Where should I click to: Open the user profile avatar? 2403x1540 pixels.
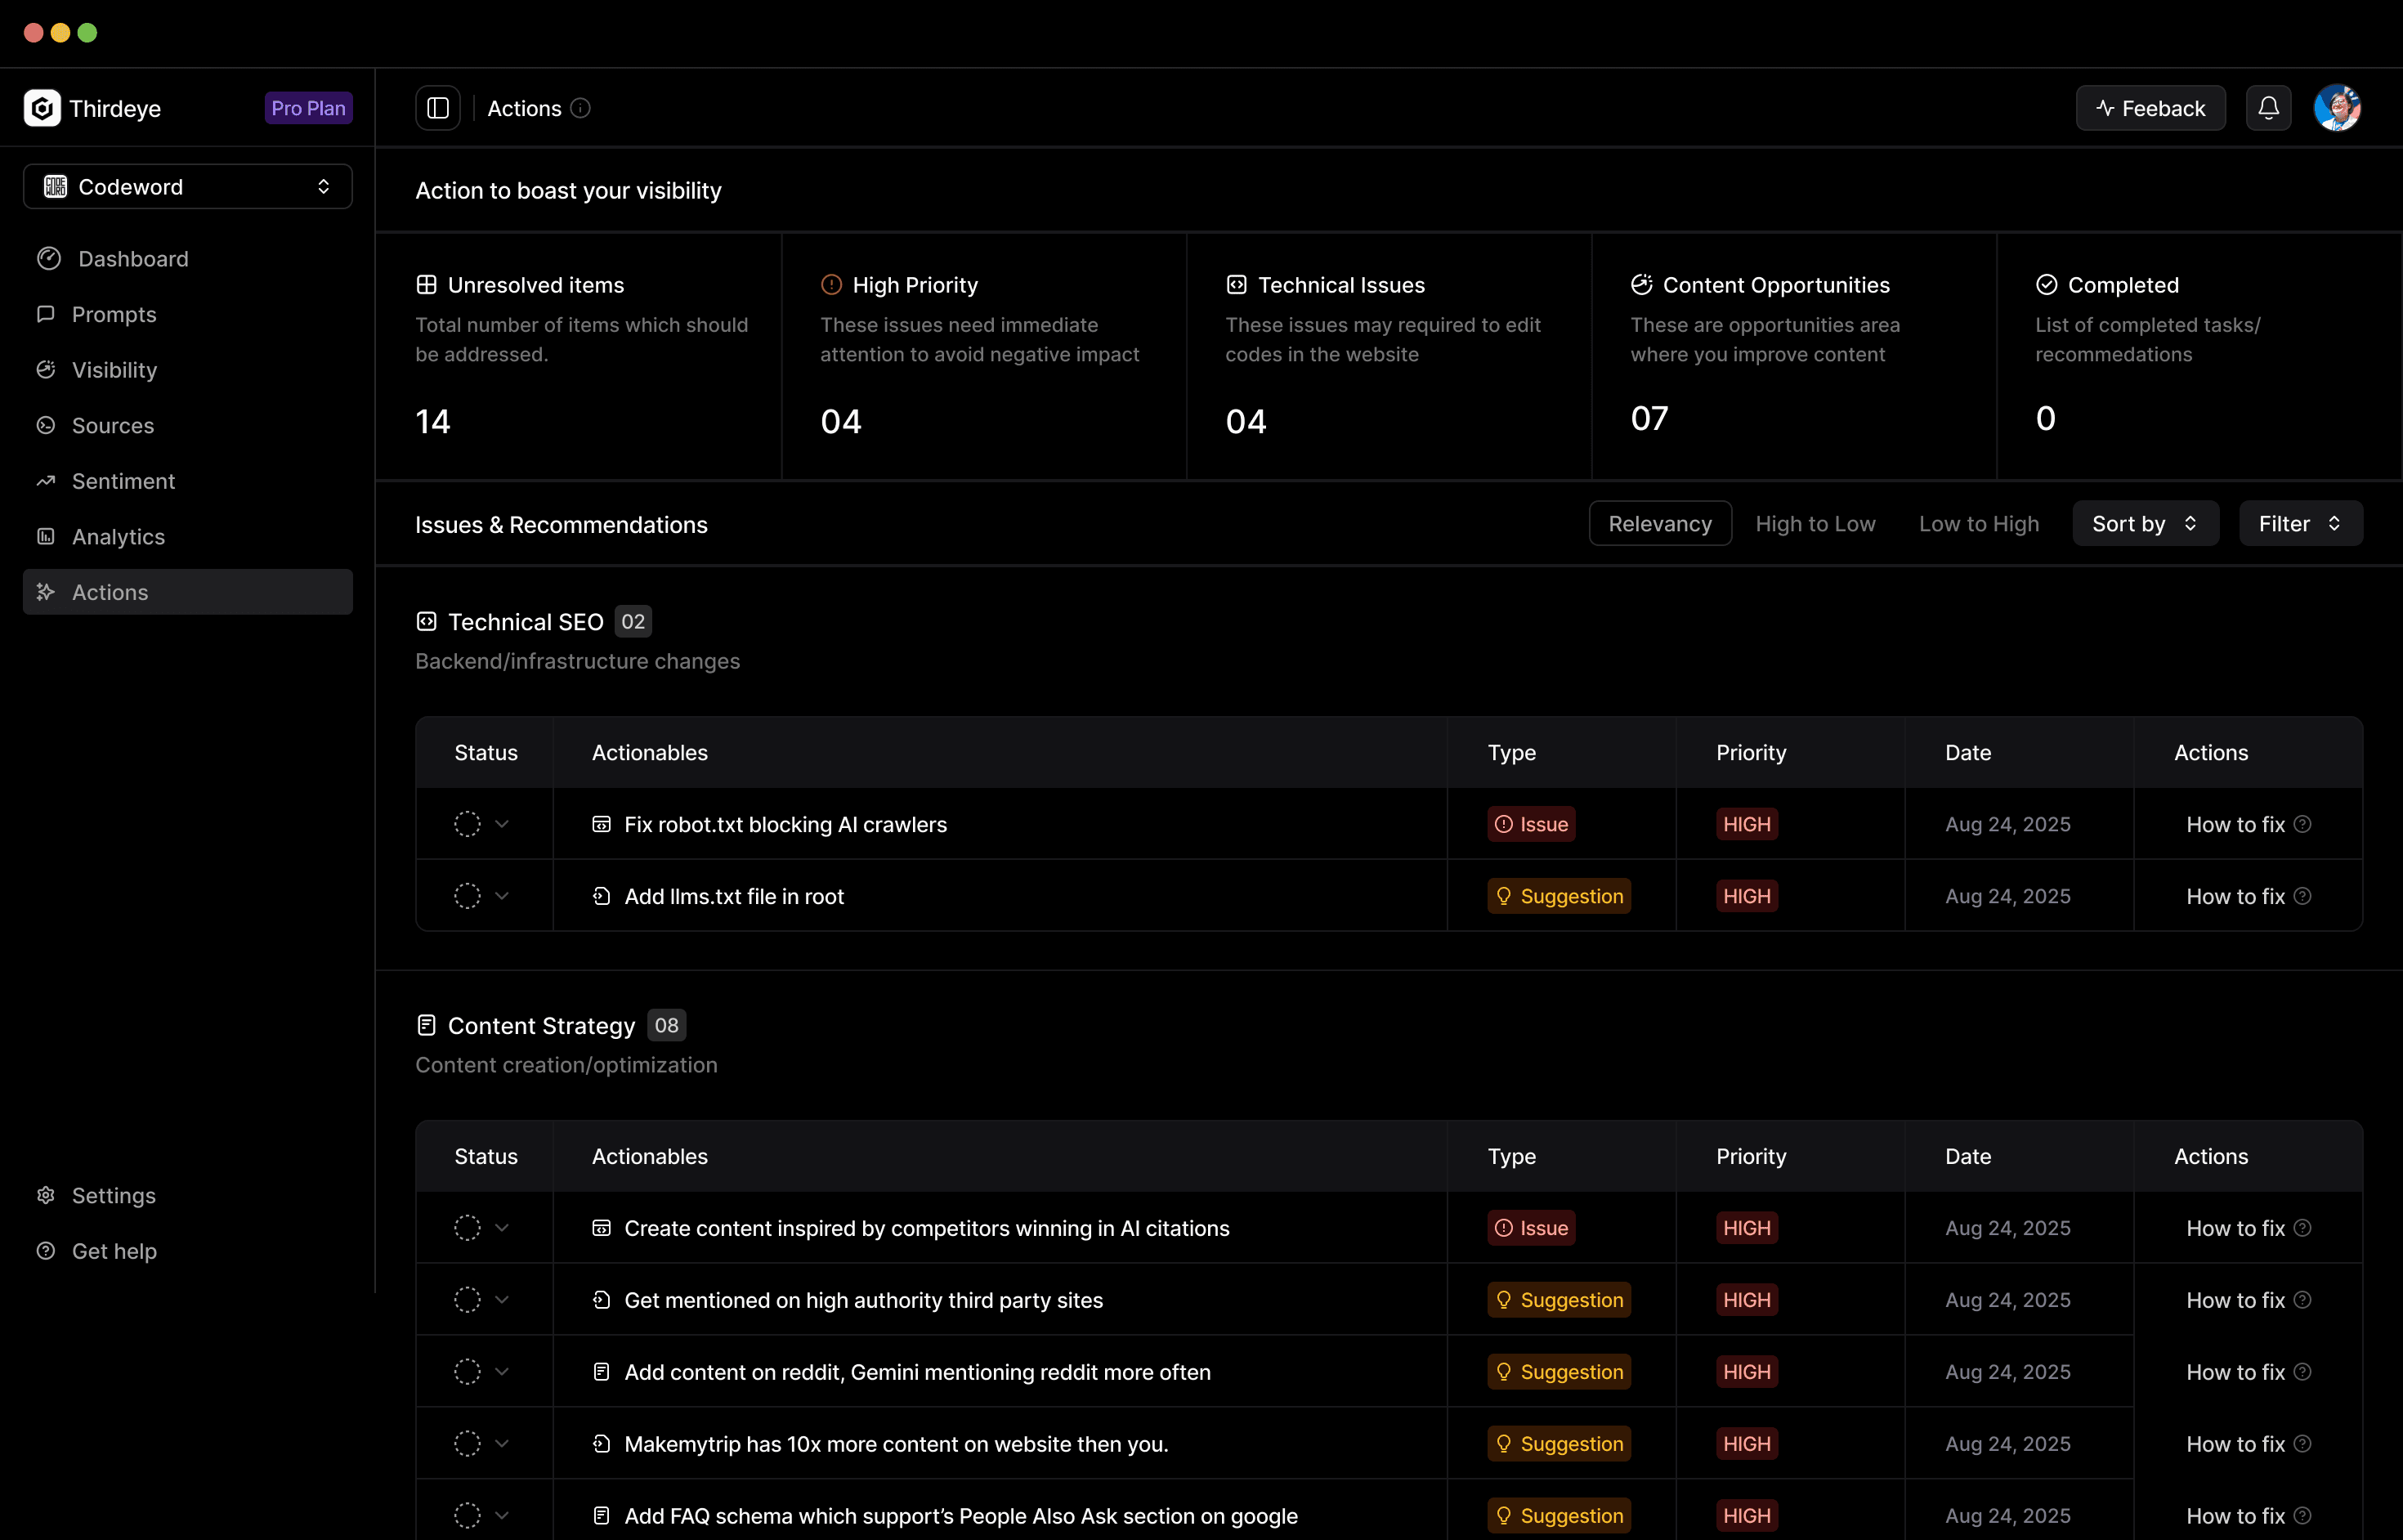point(2337,108)
